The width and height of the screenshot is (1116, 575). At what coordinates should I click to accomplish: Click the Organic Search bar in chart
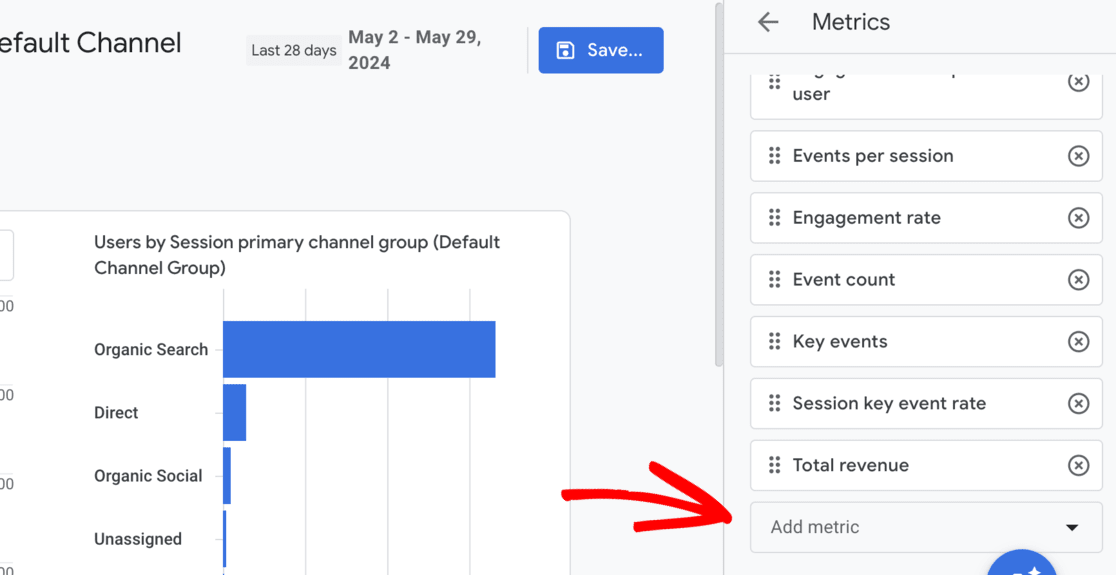tap(359, 349)
